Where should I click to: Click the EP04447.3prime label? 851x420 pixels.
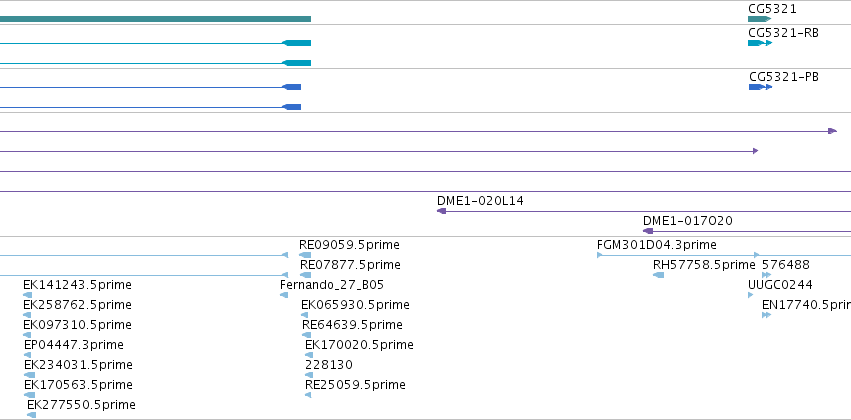pyautogui.click(x=74, y=345)
